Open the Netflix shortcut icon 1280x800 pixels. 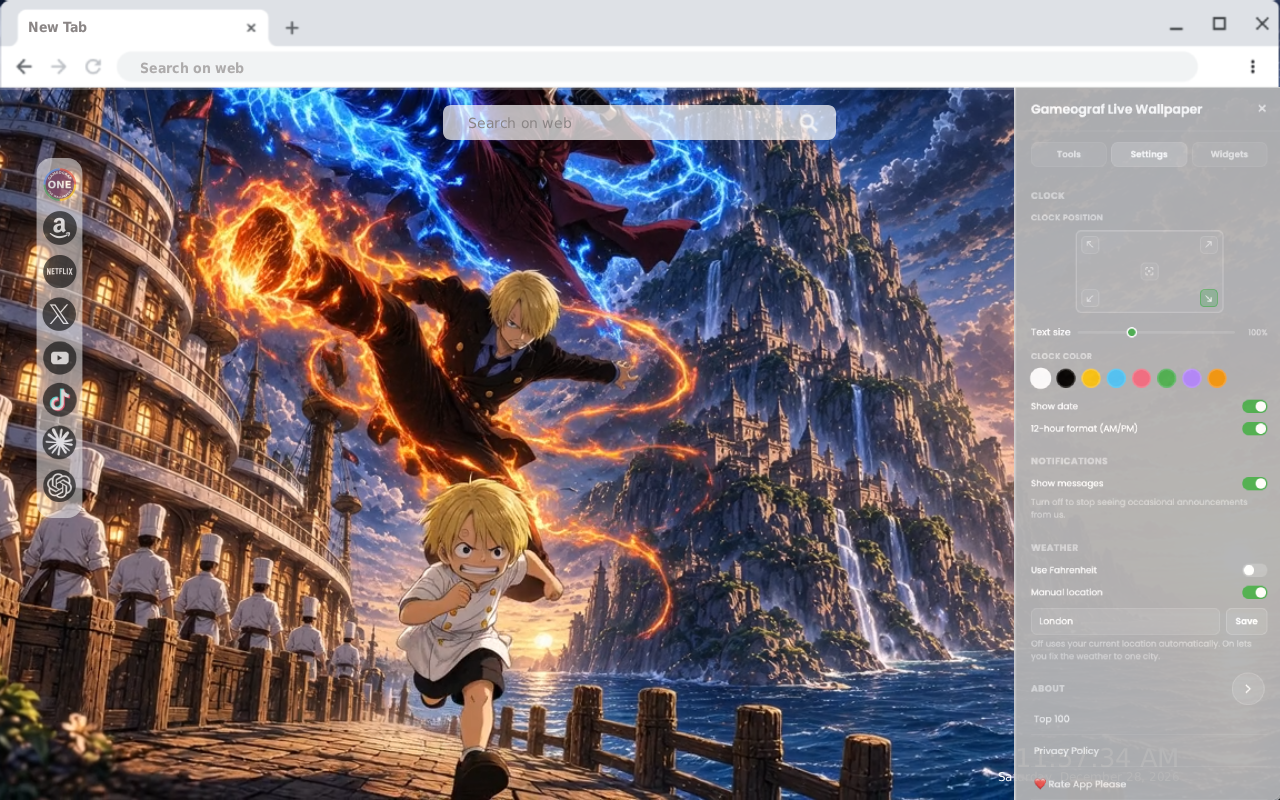(x=60, y=271)
